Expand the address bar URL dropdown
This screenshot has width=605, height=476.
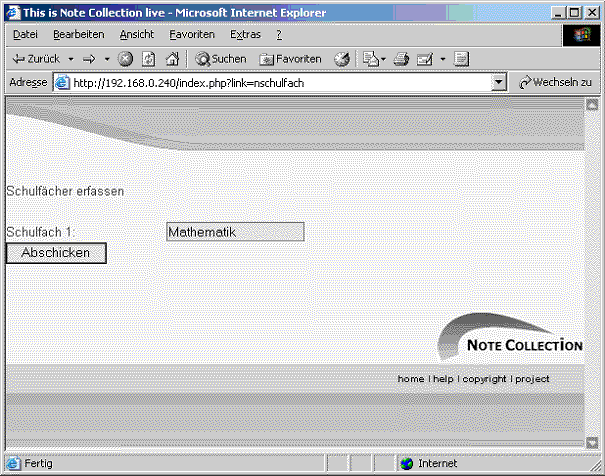(500, 83)
